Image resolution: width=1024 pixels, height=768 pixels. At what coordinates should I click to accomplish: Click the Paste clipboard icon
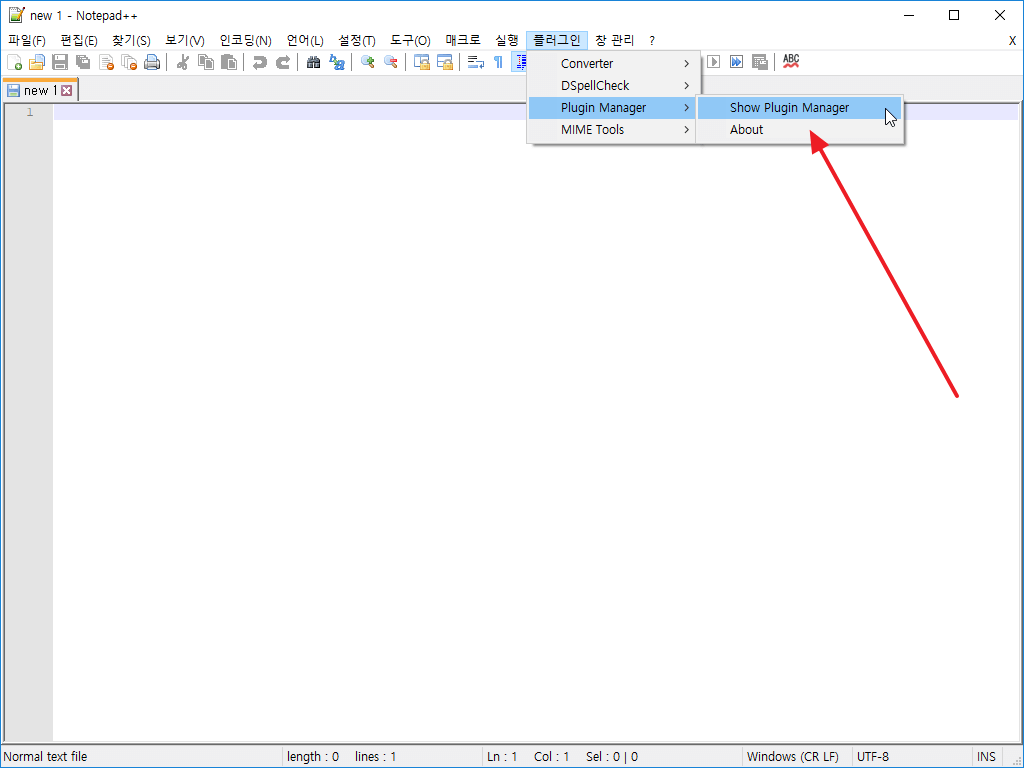(x=229, y=62)
